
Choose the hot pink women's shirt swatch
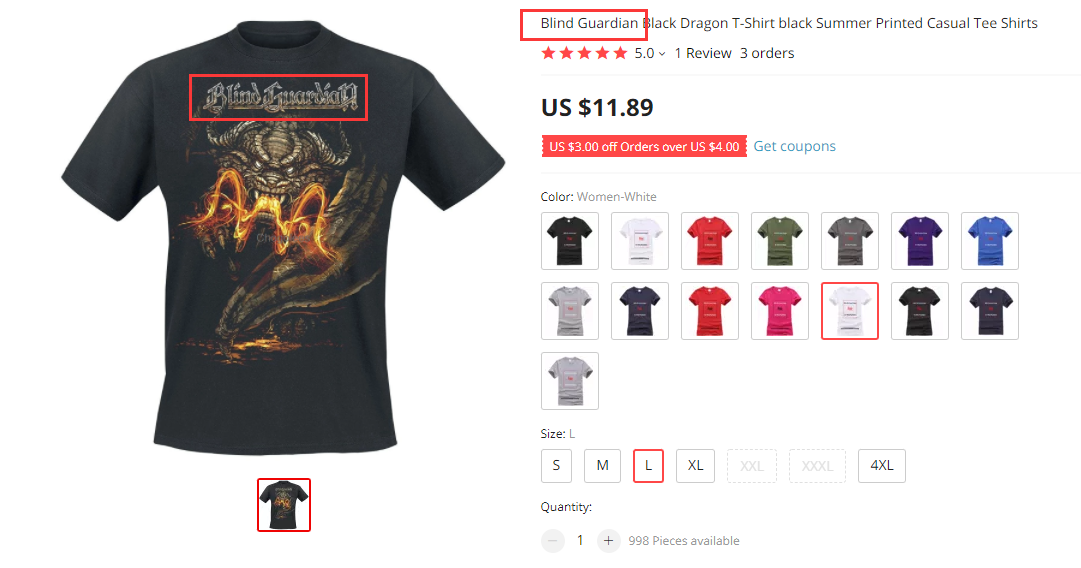point(780,311)
